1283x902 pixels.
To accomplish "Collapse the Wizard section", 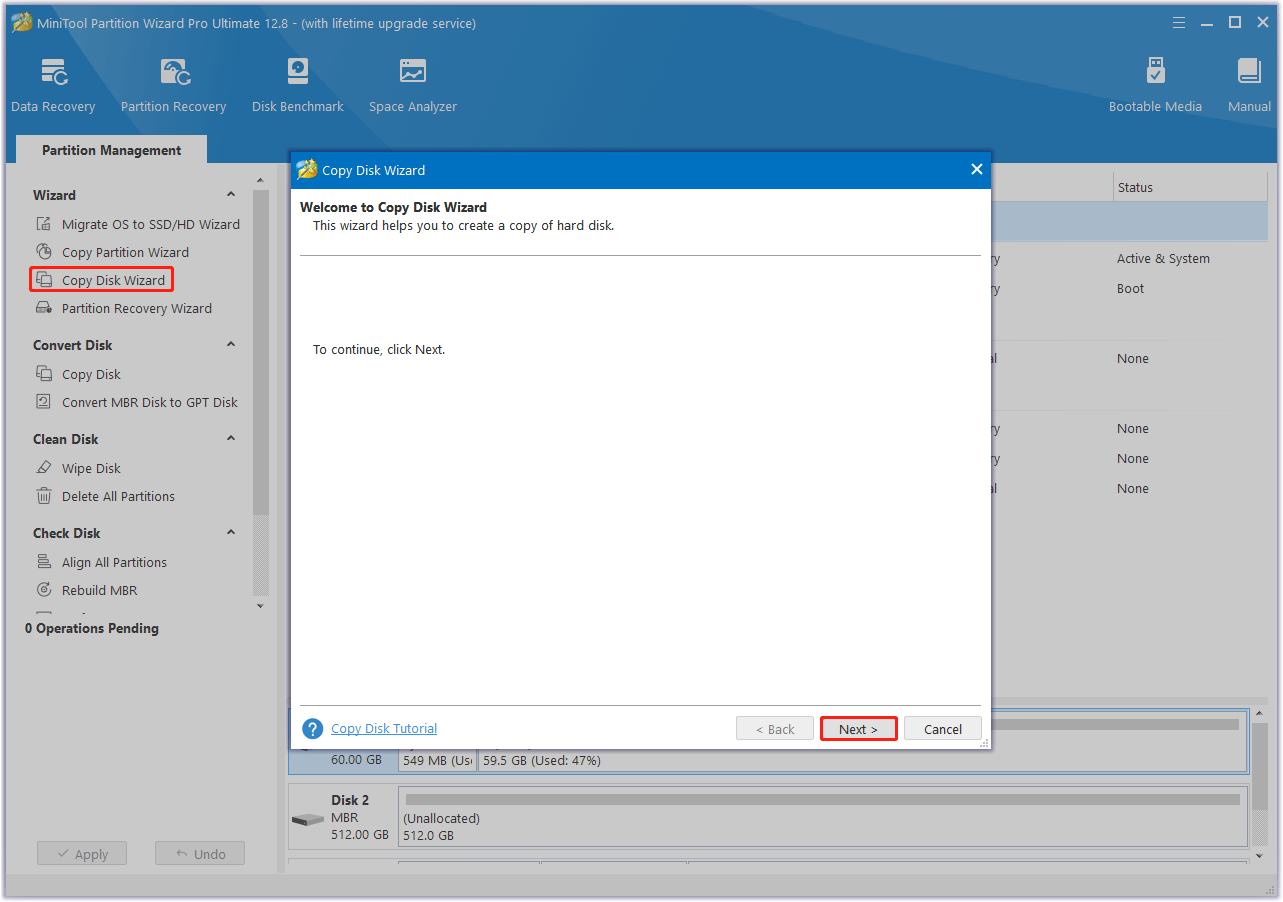I will [x=231, y=195].
